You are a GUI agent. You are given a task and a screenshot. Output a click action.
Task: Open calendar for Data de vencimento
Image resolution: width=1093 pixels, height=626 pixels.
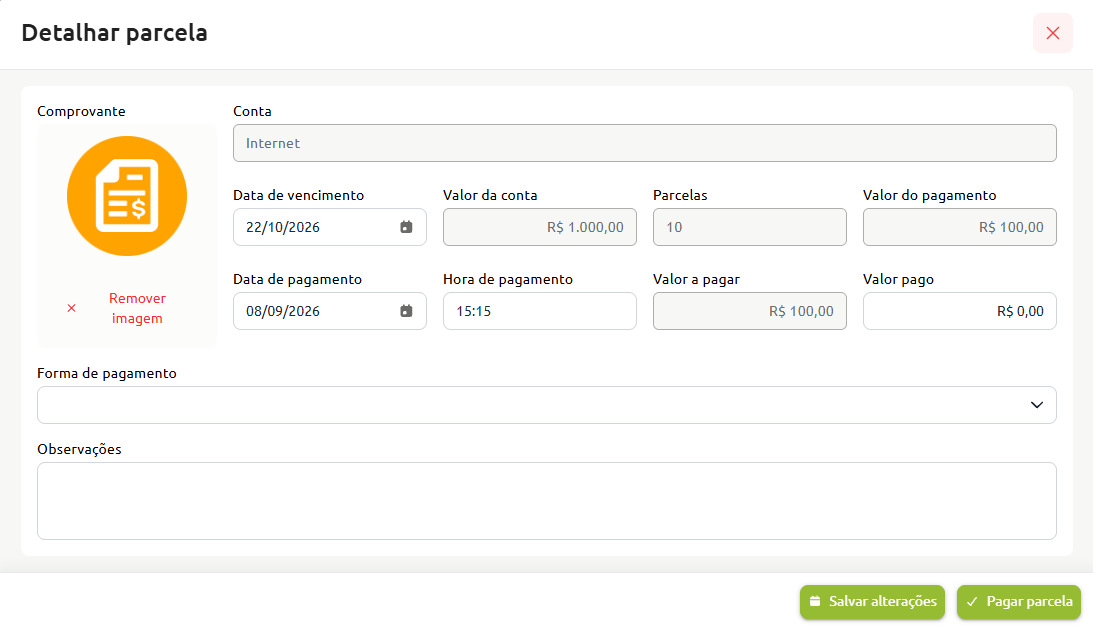pyautogui.click(x=406, y=227)
